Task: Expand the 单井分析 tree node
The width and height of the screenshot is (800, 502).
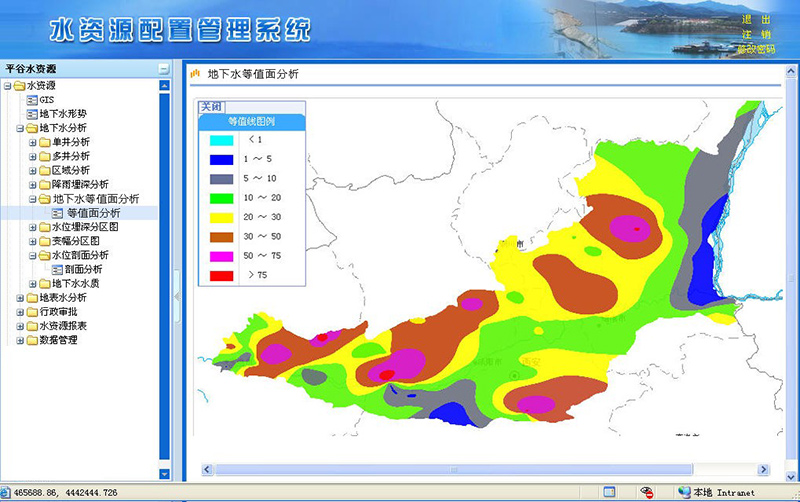Action: coord(33,142)
